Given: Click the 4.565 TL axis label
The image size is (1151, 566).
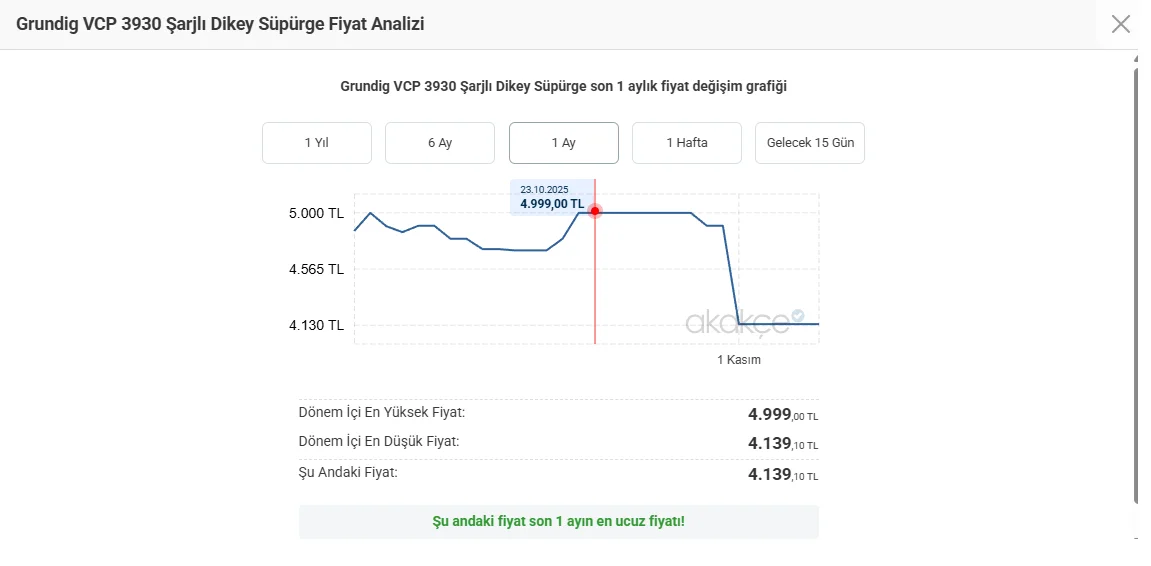Looking at the screenshot, I should click(316, 269).
